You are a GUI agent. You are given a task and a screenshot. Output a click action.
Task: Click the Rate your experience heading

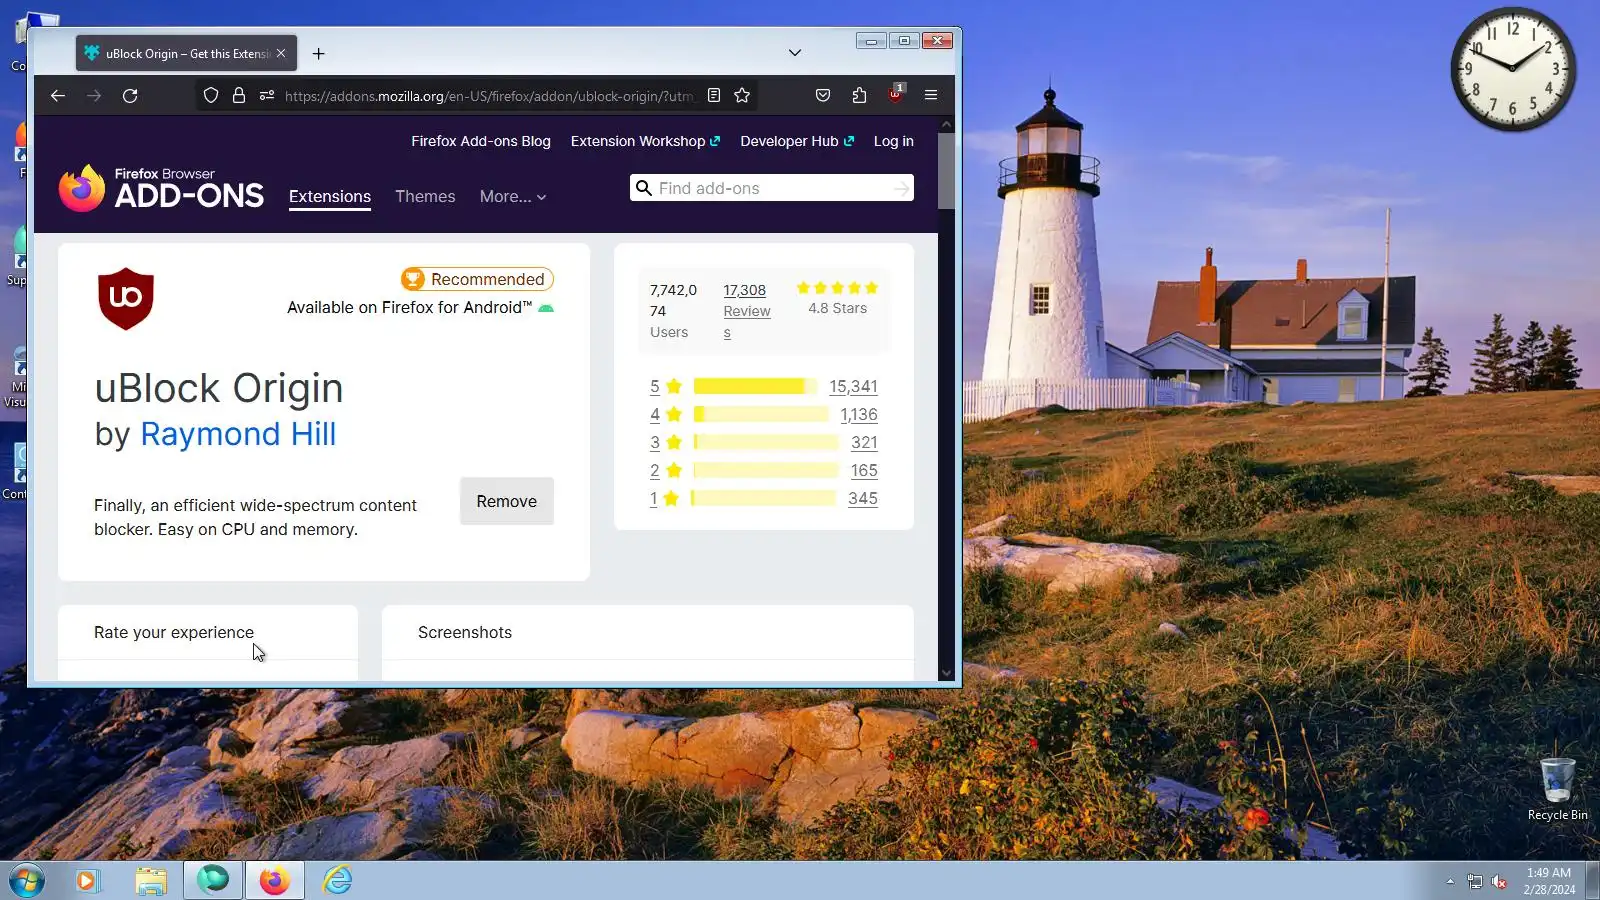point(174,632)
